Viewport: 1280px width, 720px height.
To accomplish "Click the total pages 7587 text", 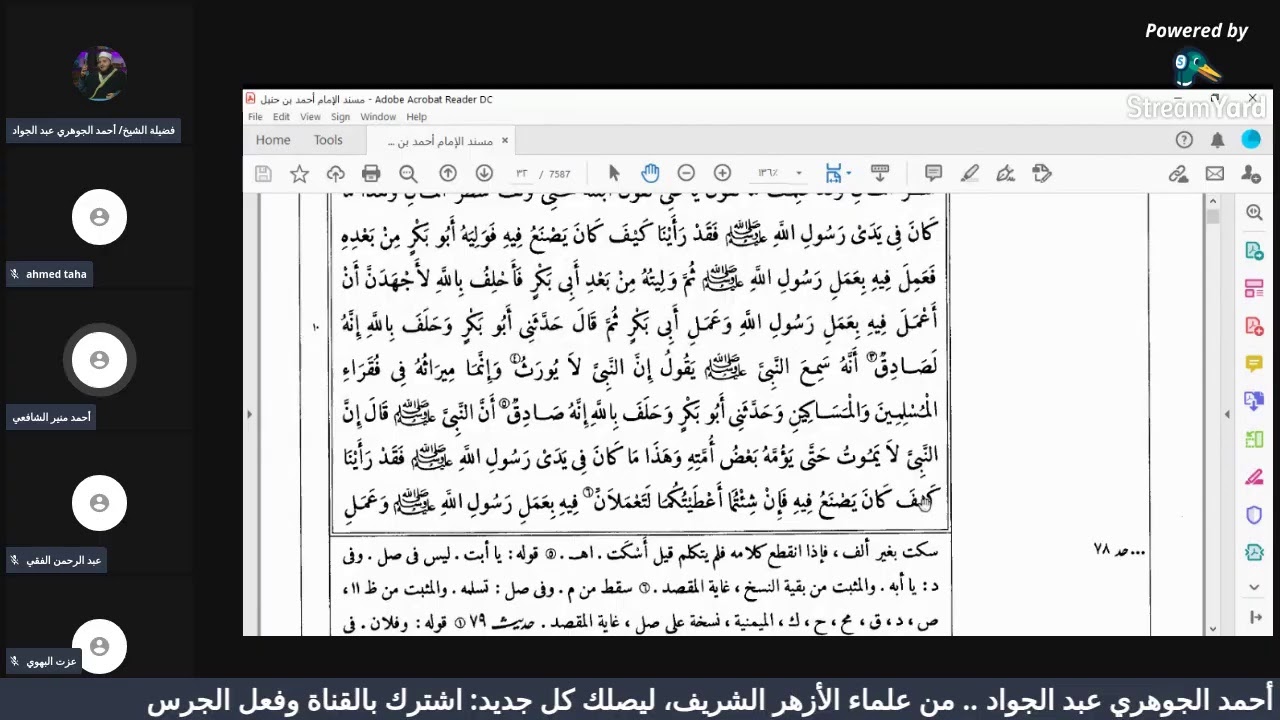I will click(x=560, y=174).
